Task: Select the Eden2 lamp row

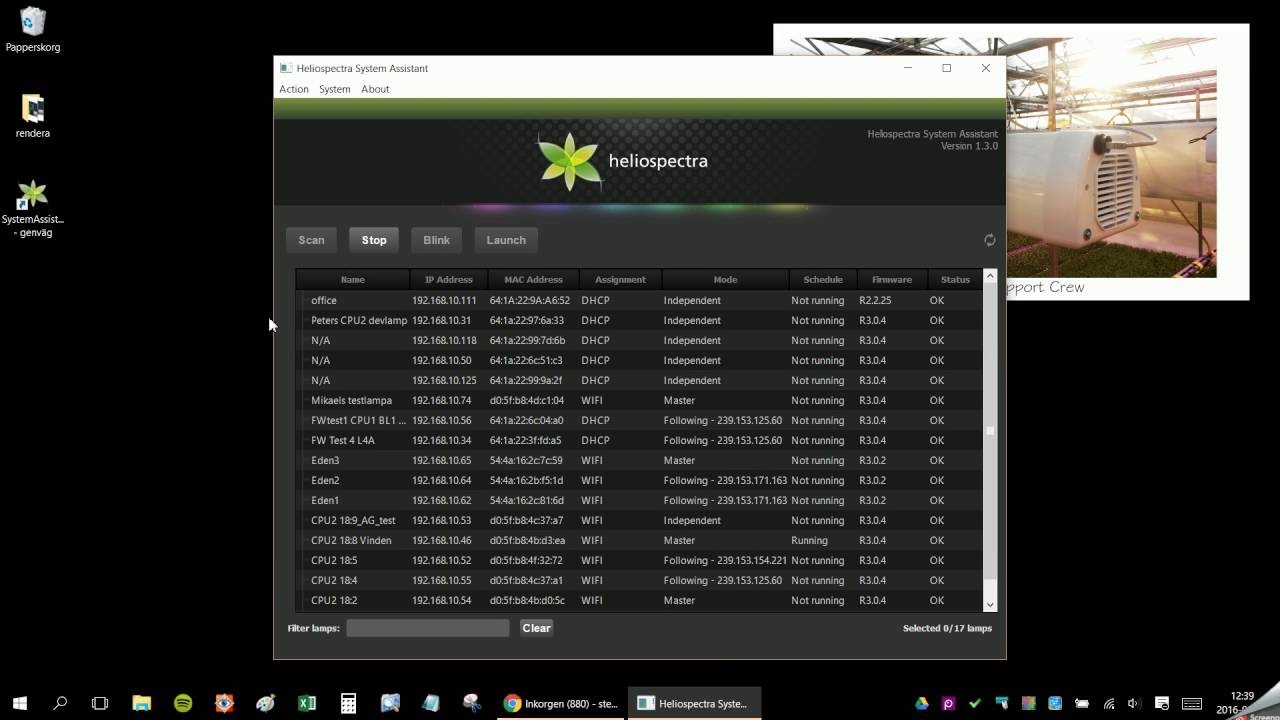Action: (639, 480)
